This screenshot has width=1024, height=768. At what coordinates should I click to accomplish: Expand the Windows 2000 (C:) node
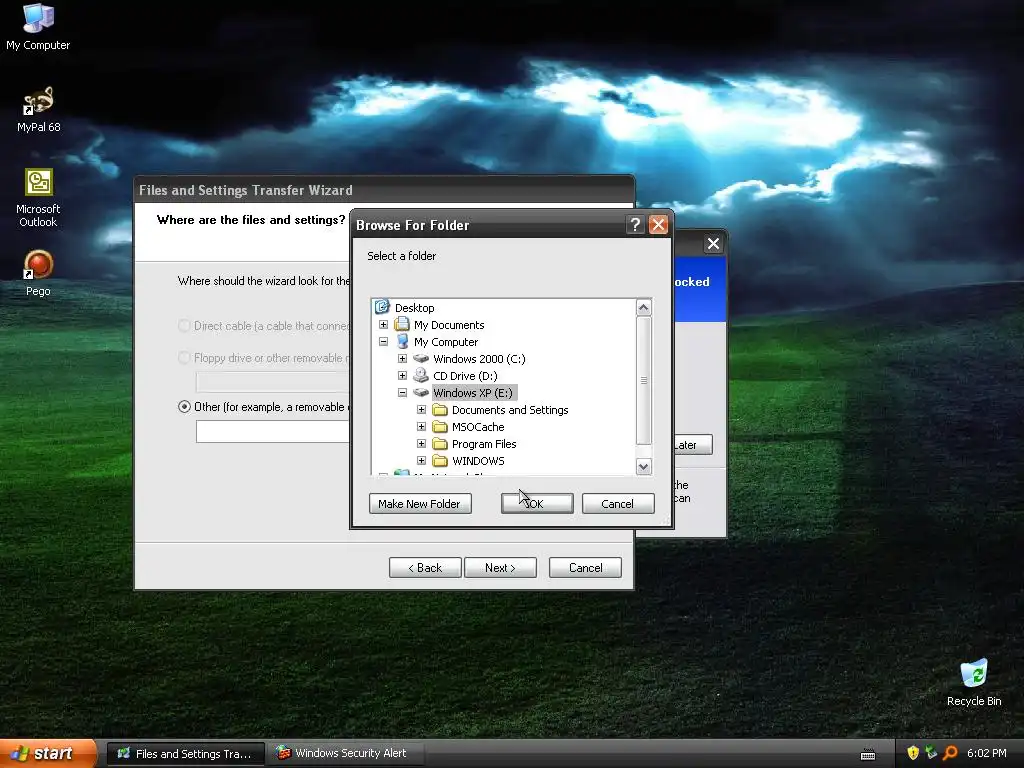pyautogui.click(x=402, y=359)
